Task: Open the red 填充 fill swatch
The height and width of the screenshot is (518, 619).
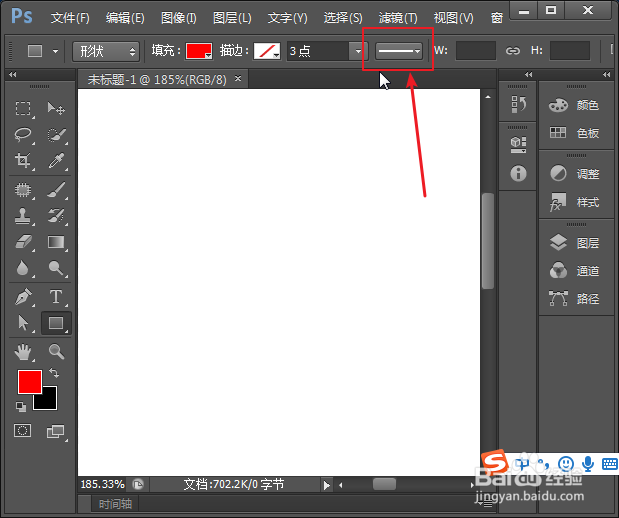Action: pos(199,51)
